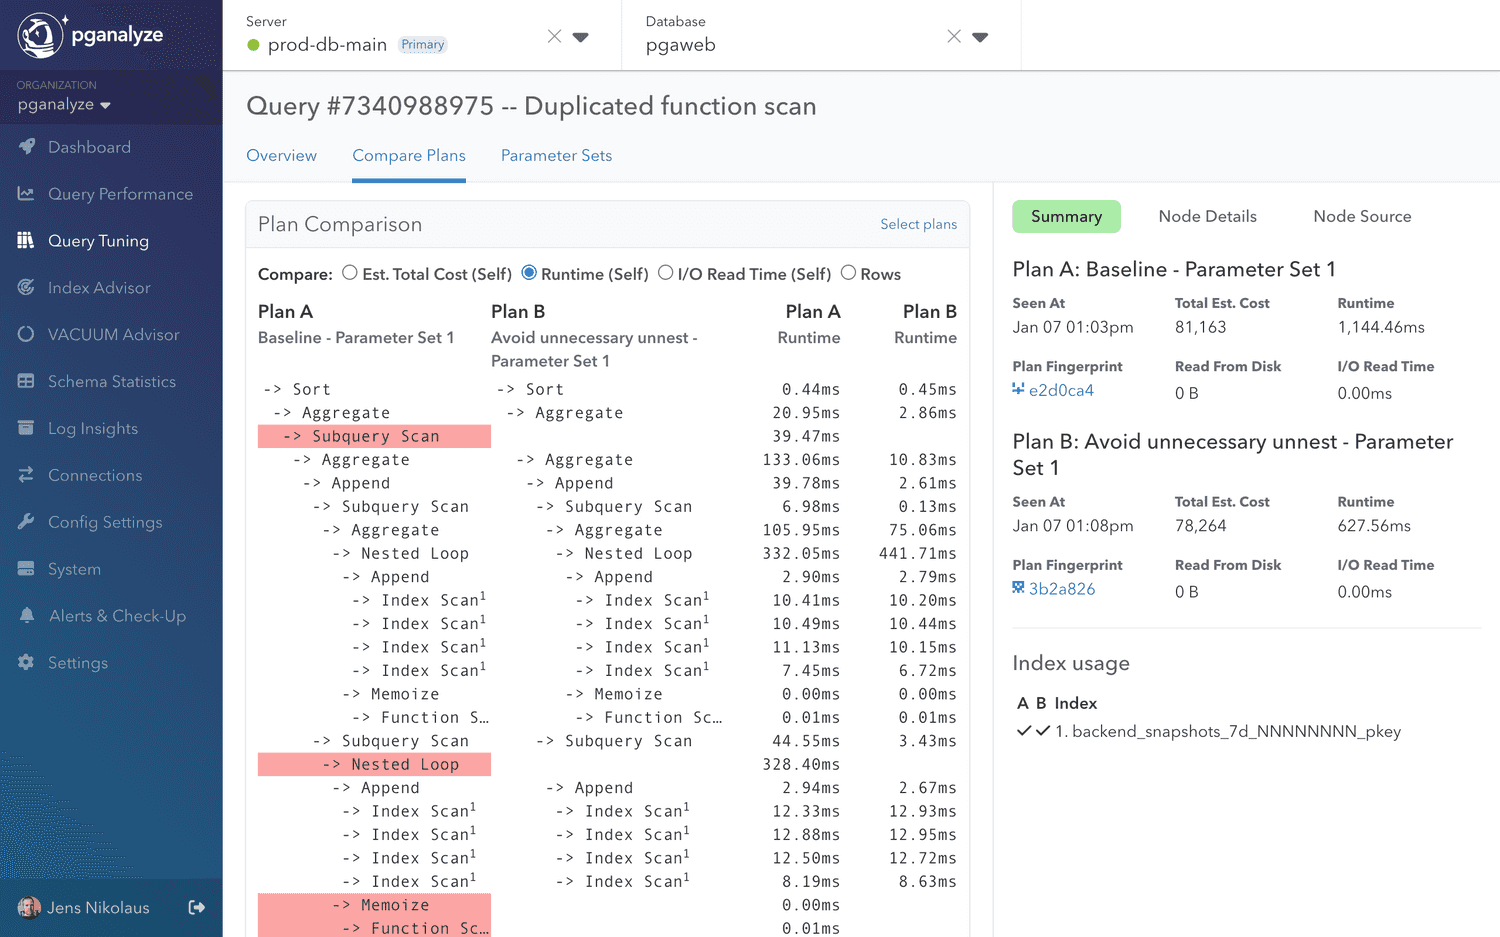Open the Node Details tab
This screenshot has height=937, width=1500.
tap(1207, 217)
